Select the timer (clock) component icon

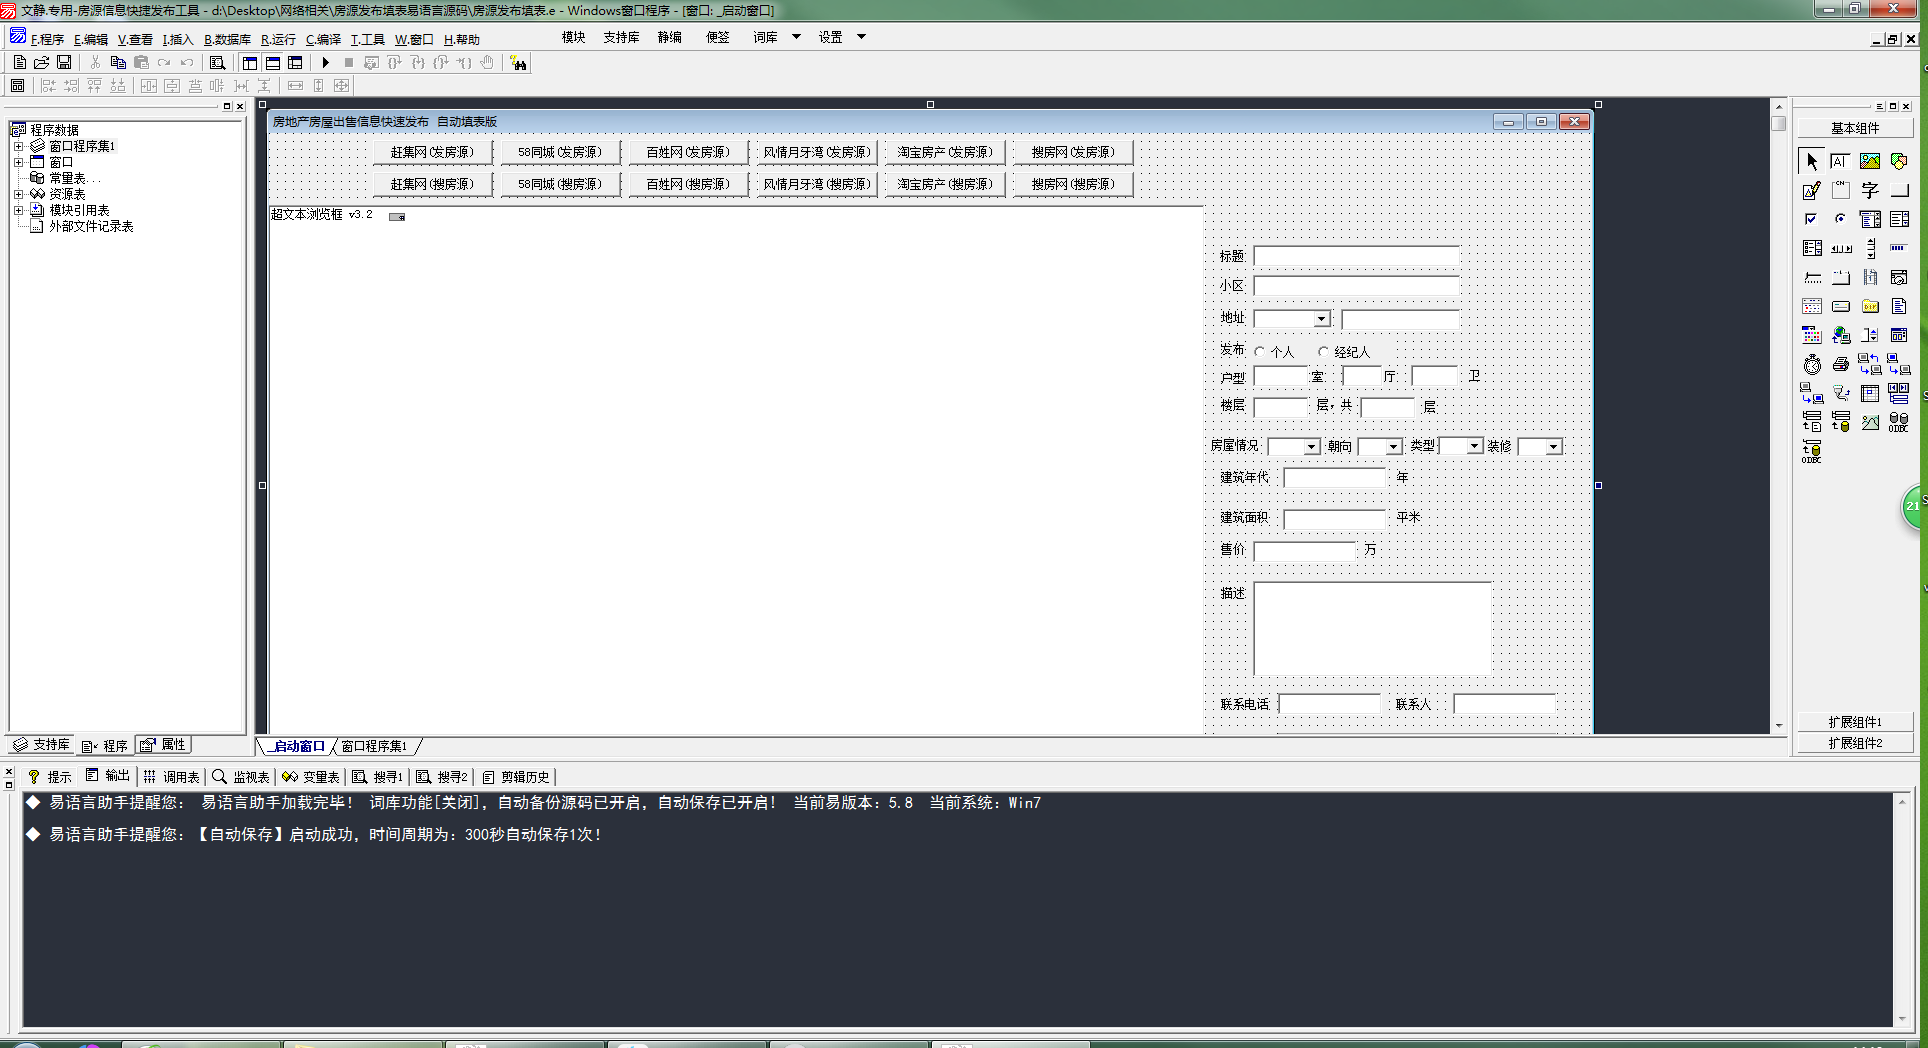pos(1812,365)
